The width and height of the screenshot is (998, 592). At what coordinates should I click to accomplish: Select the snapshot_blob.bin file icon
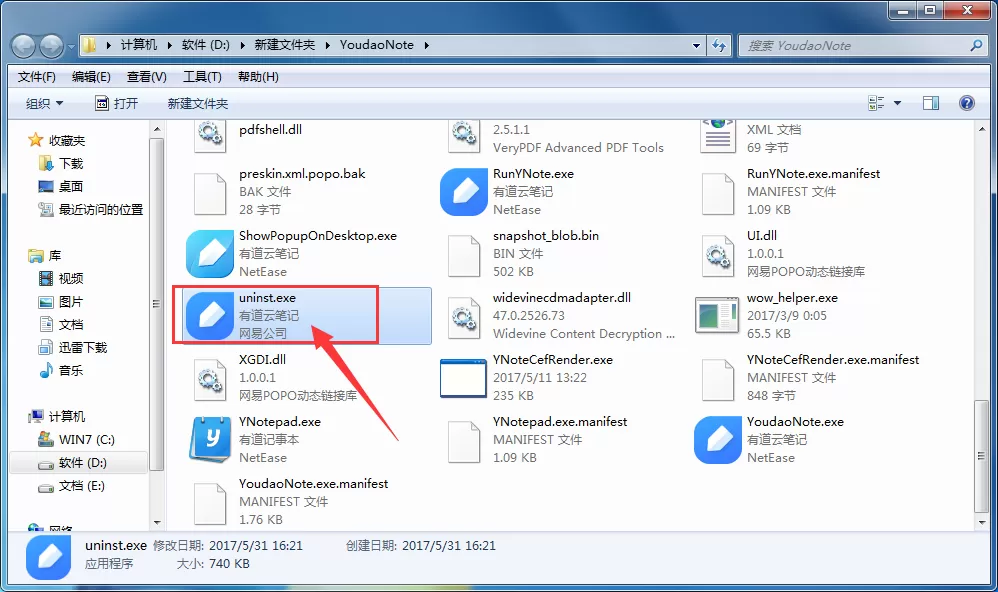pyautogui.click(x=464, y=256)
